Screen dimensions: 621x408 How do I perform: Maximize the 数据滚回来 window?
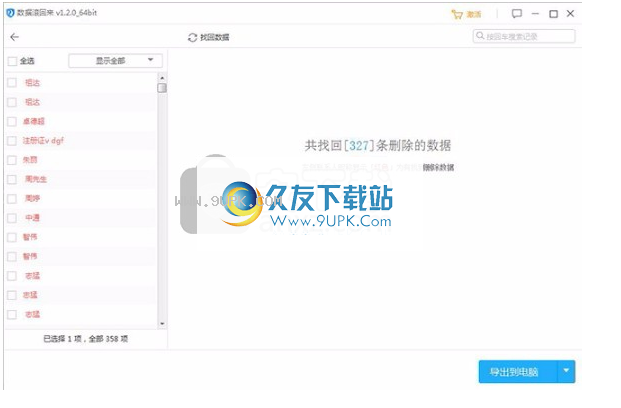click(553, 14)
